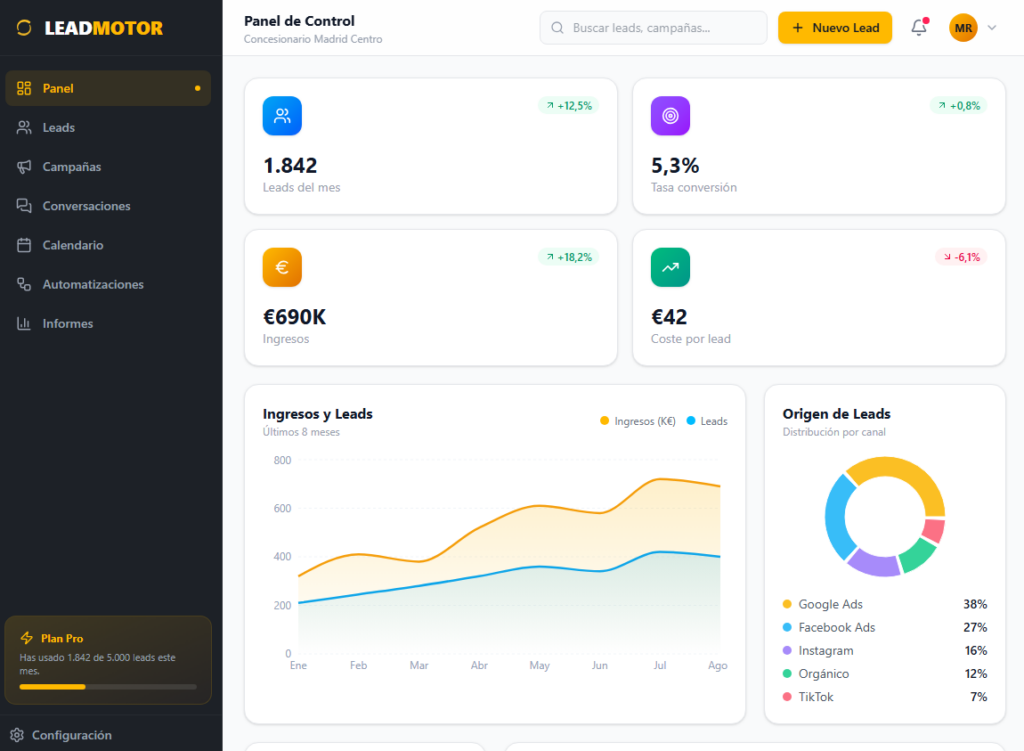Click the Plan Pro usage progress bar
This screenshot has width=1024, height=751.
pos(108,687)
